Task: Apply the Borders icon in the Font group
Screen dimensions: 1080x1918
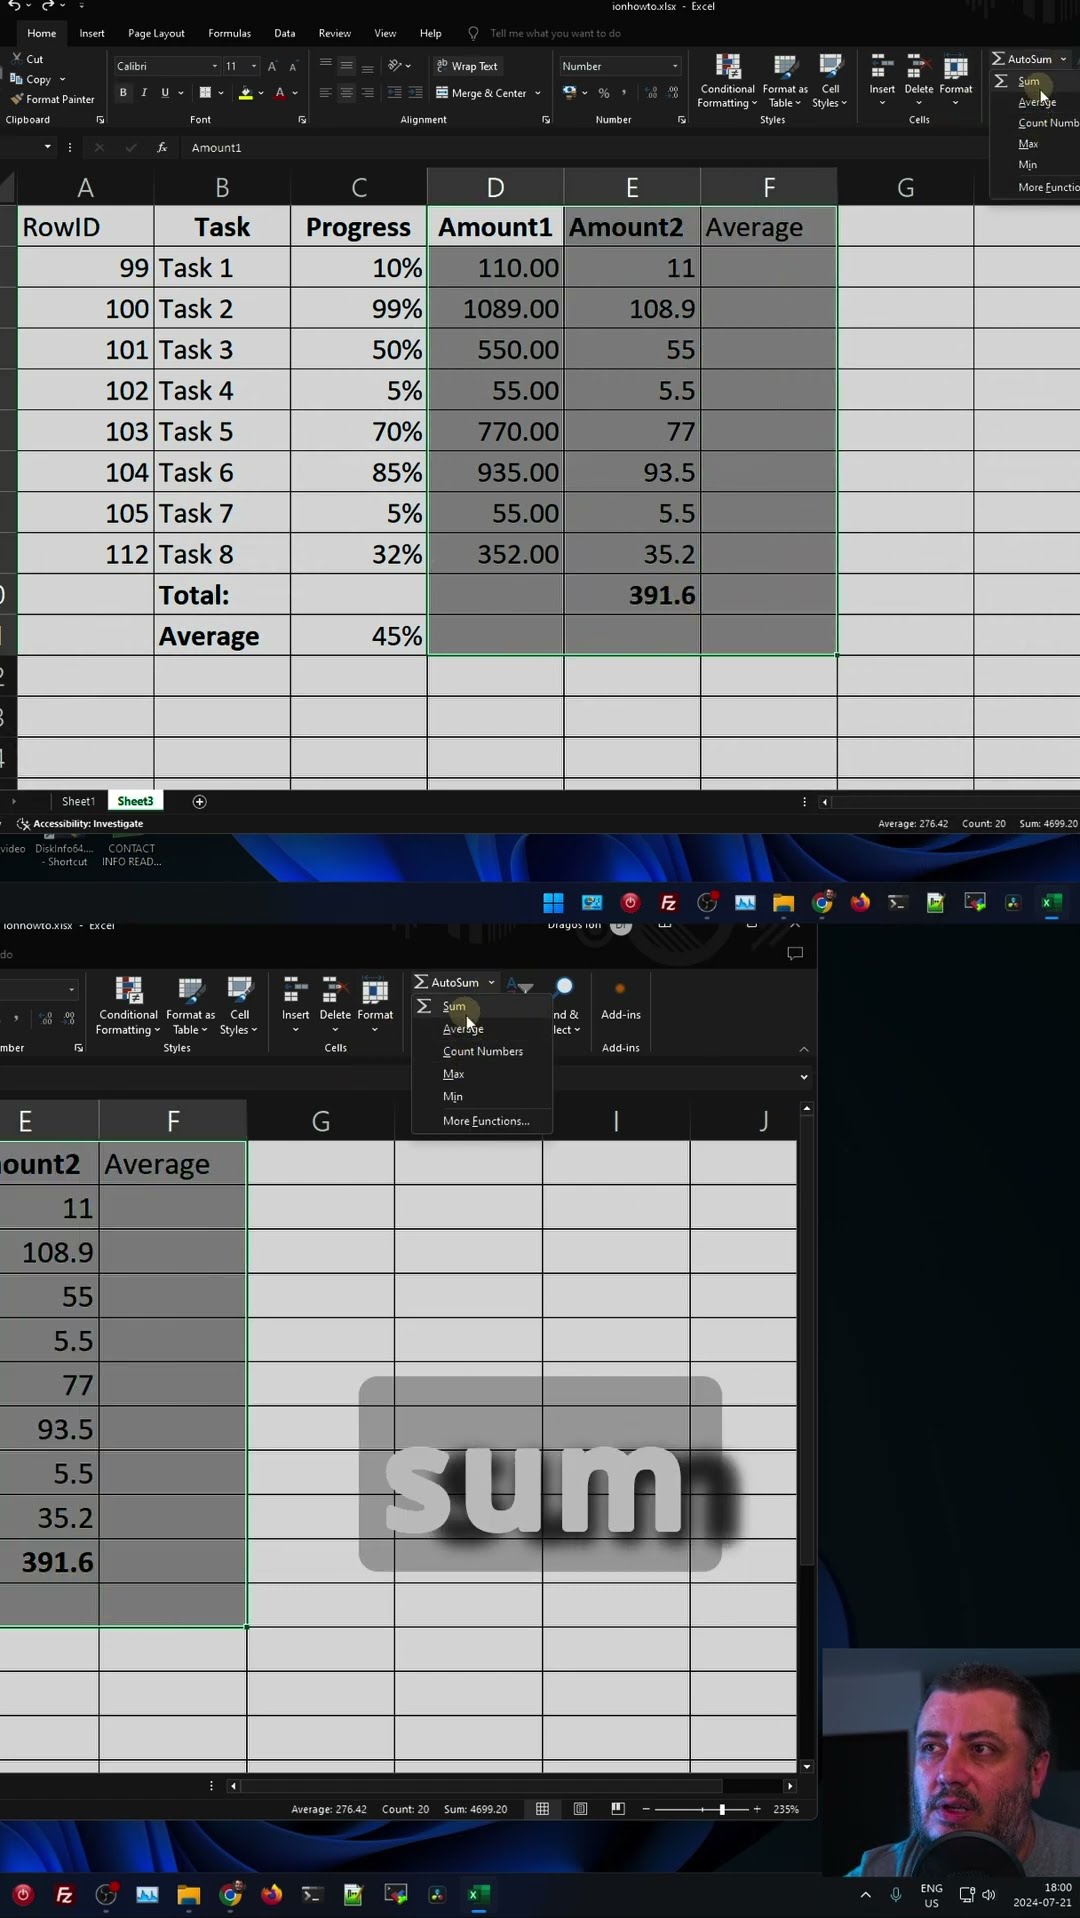Action: pyautogui.click(x=205, y=93)
